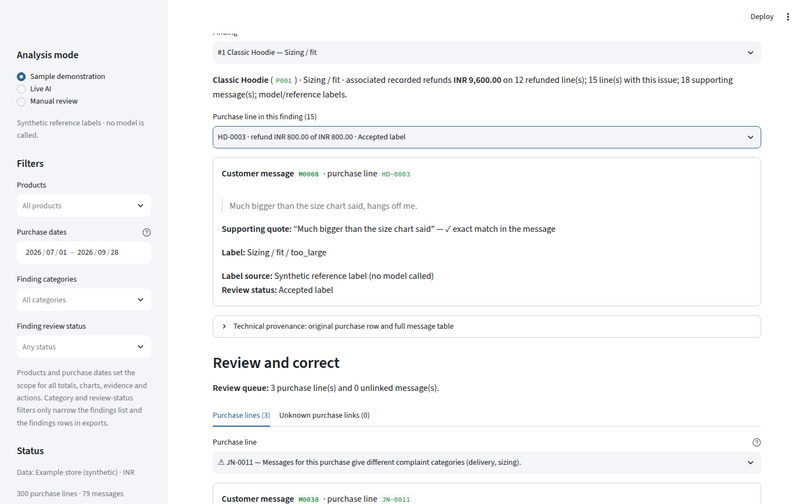806x504 pixels.
Task: Open the JN-0011 purchase line dropdown
Action: tap(486, 462)
